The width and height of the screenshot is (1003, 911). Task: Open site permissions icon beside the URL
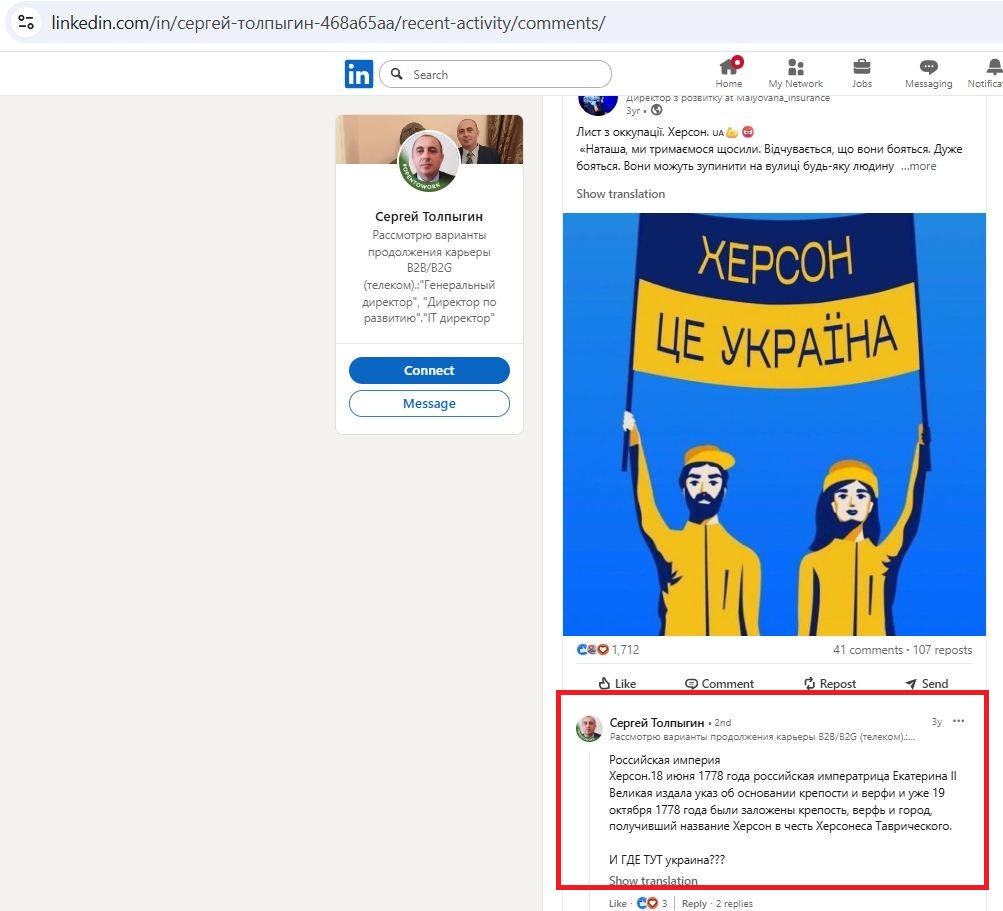25,21
